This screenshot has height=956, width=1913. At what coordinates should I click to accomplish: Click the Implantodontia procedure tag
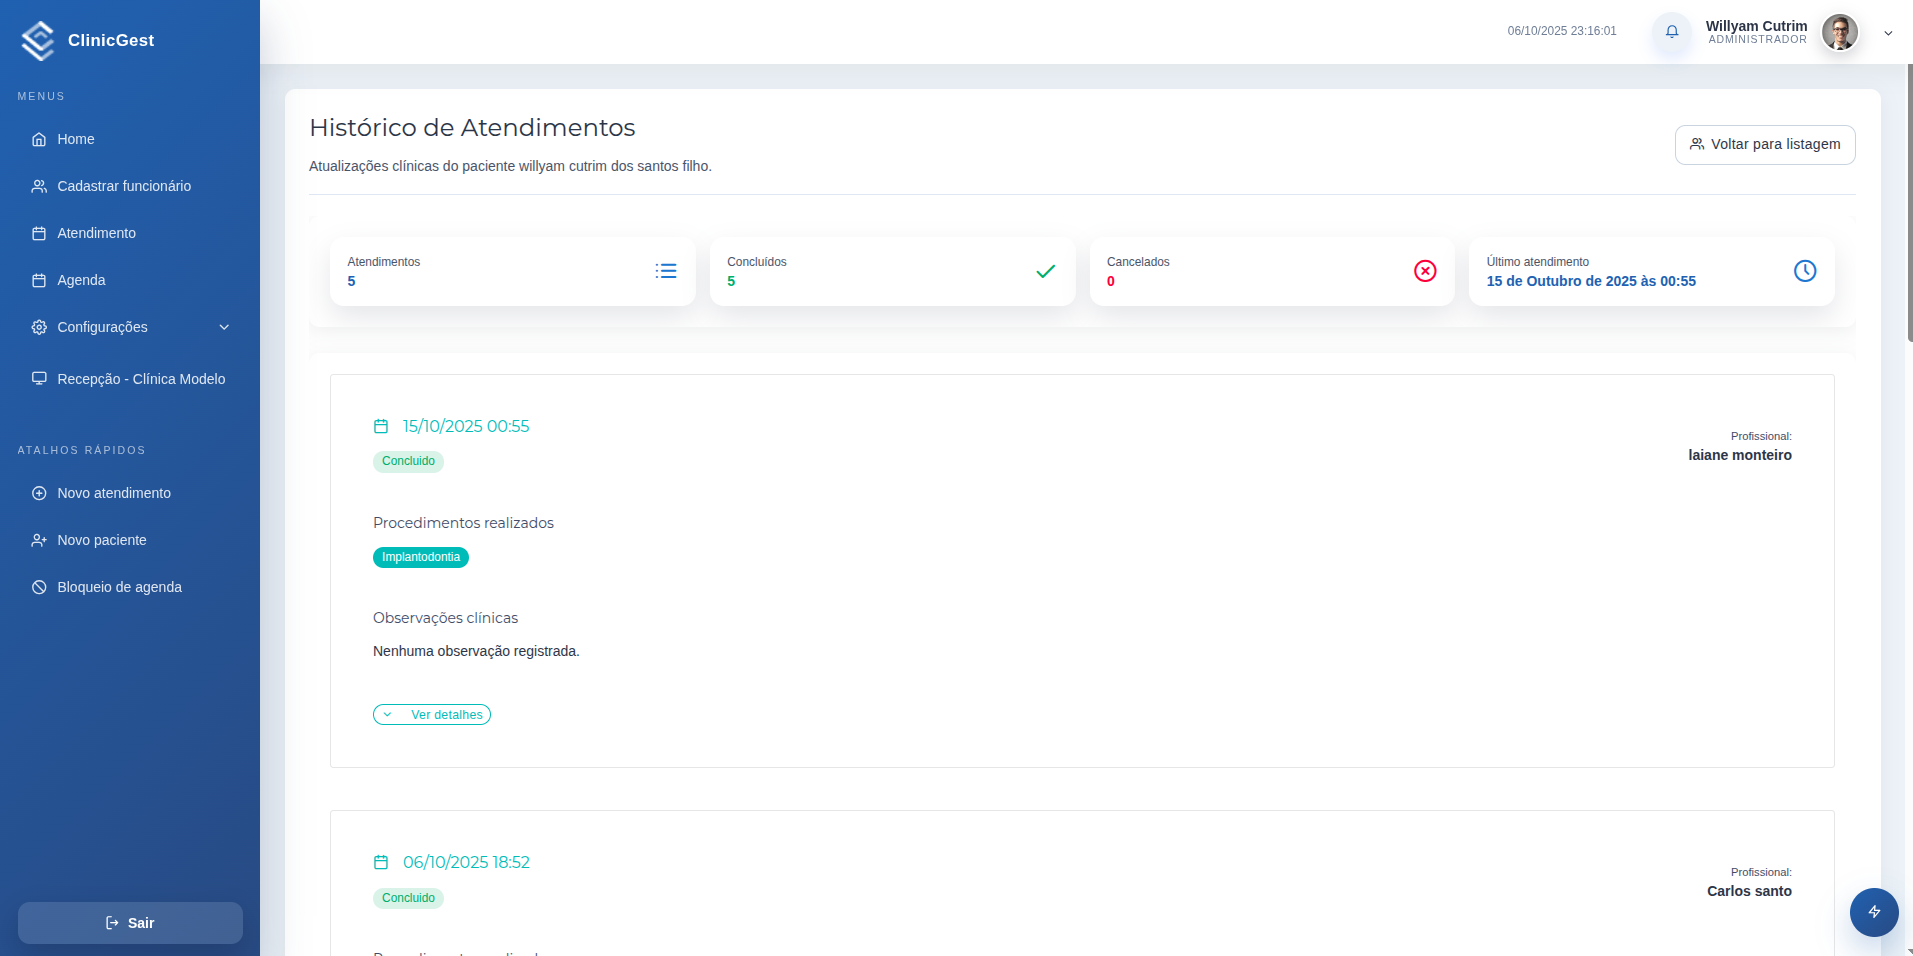[x=421, y=558]
